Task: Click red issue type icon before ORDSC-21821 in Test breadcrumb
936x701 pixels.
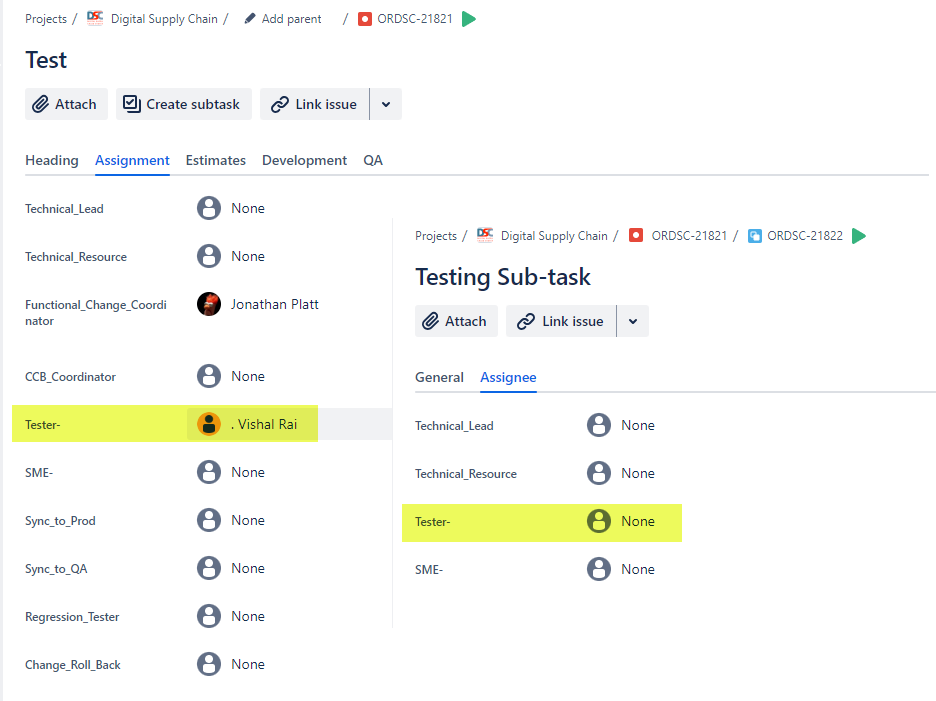Action: pyautogui.click(x=365, y=19)
